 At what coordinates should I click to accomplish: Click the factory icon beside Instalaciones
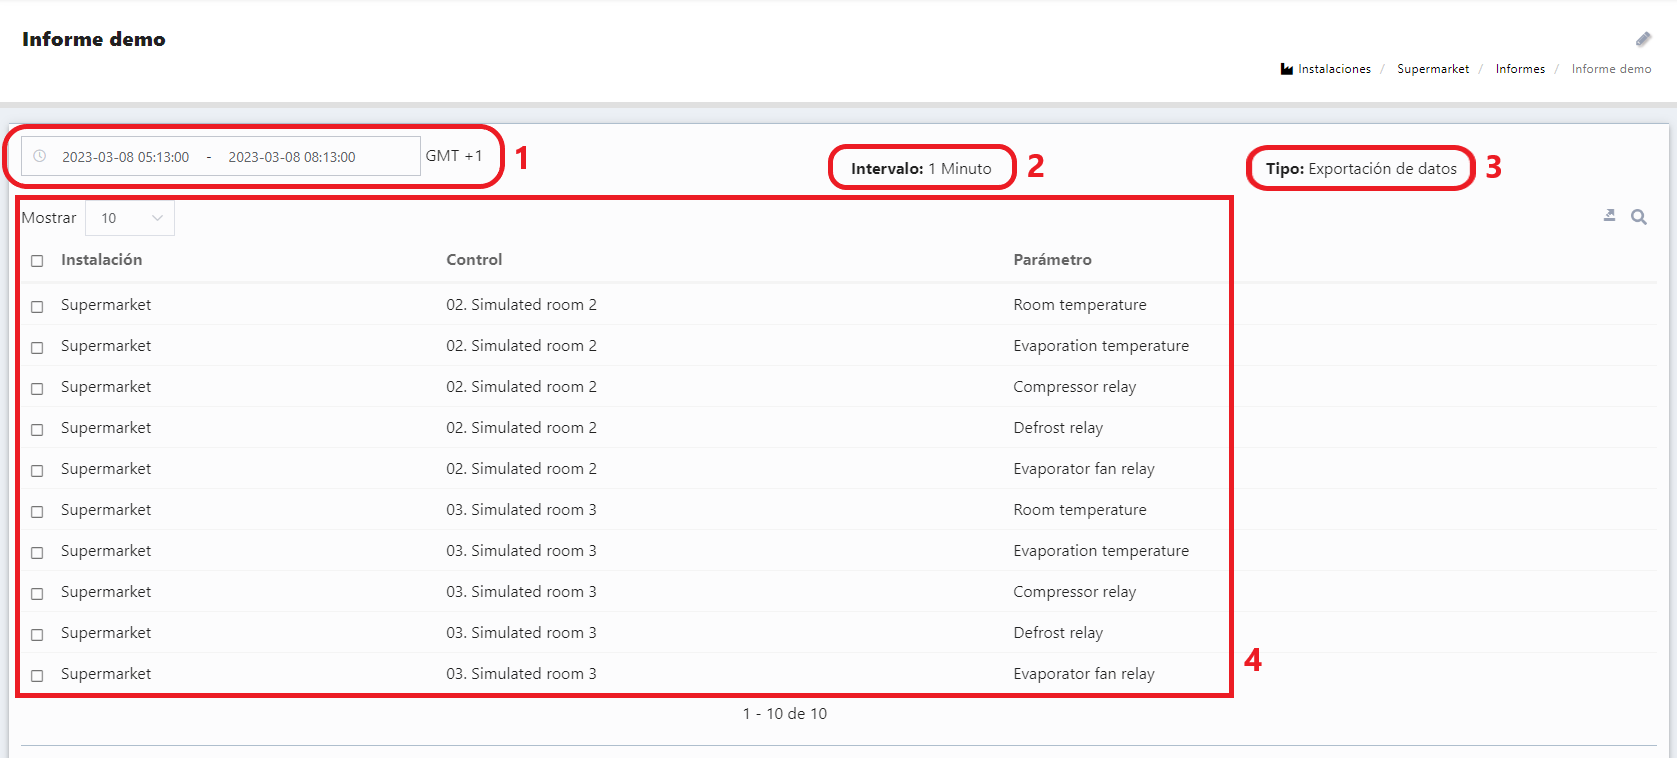click(x=1286, y=69)
